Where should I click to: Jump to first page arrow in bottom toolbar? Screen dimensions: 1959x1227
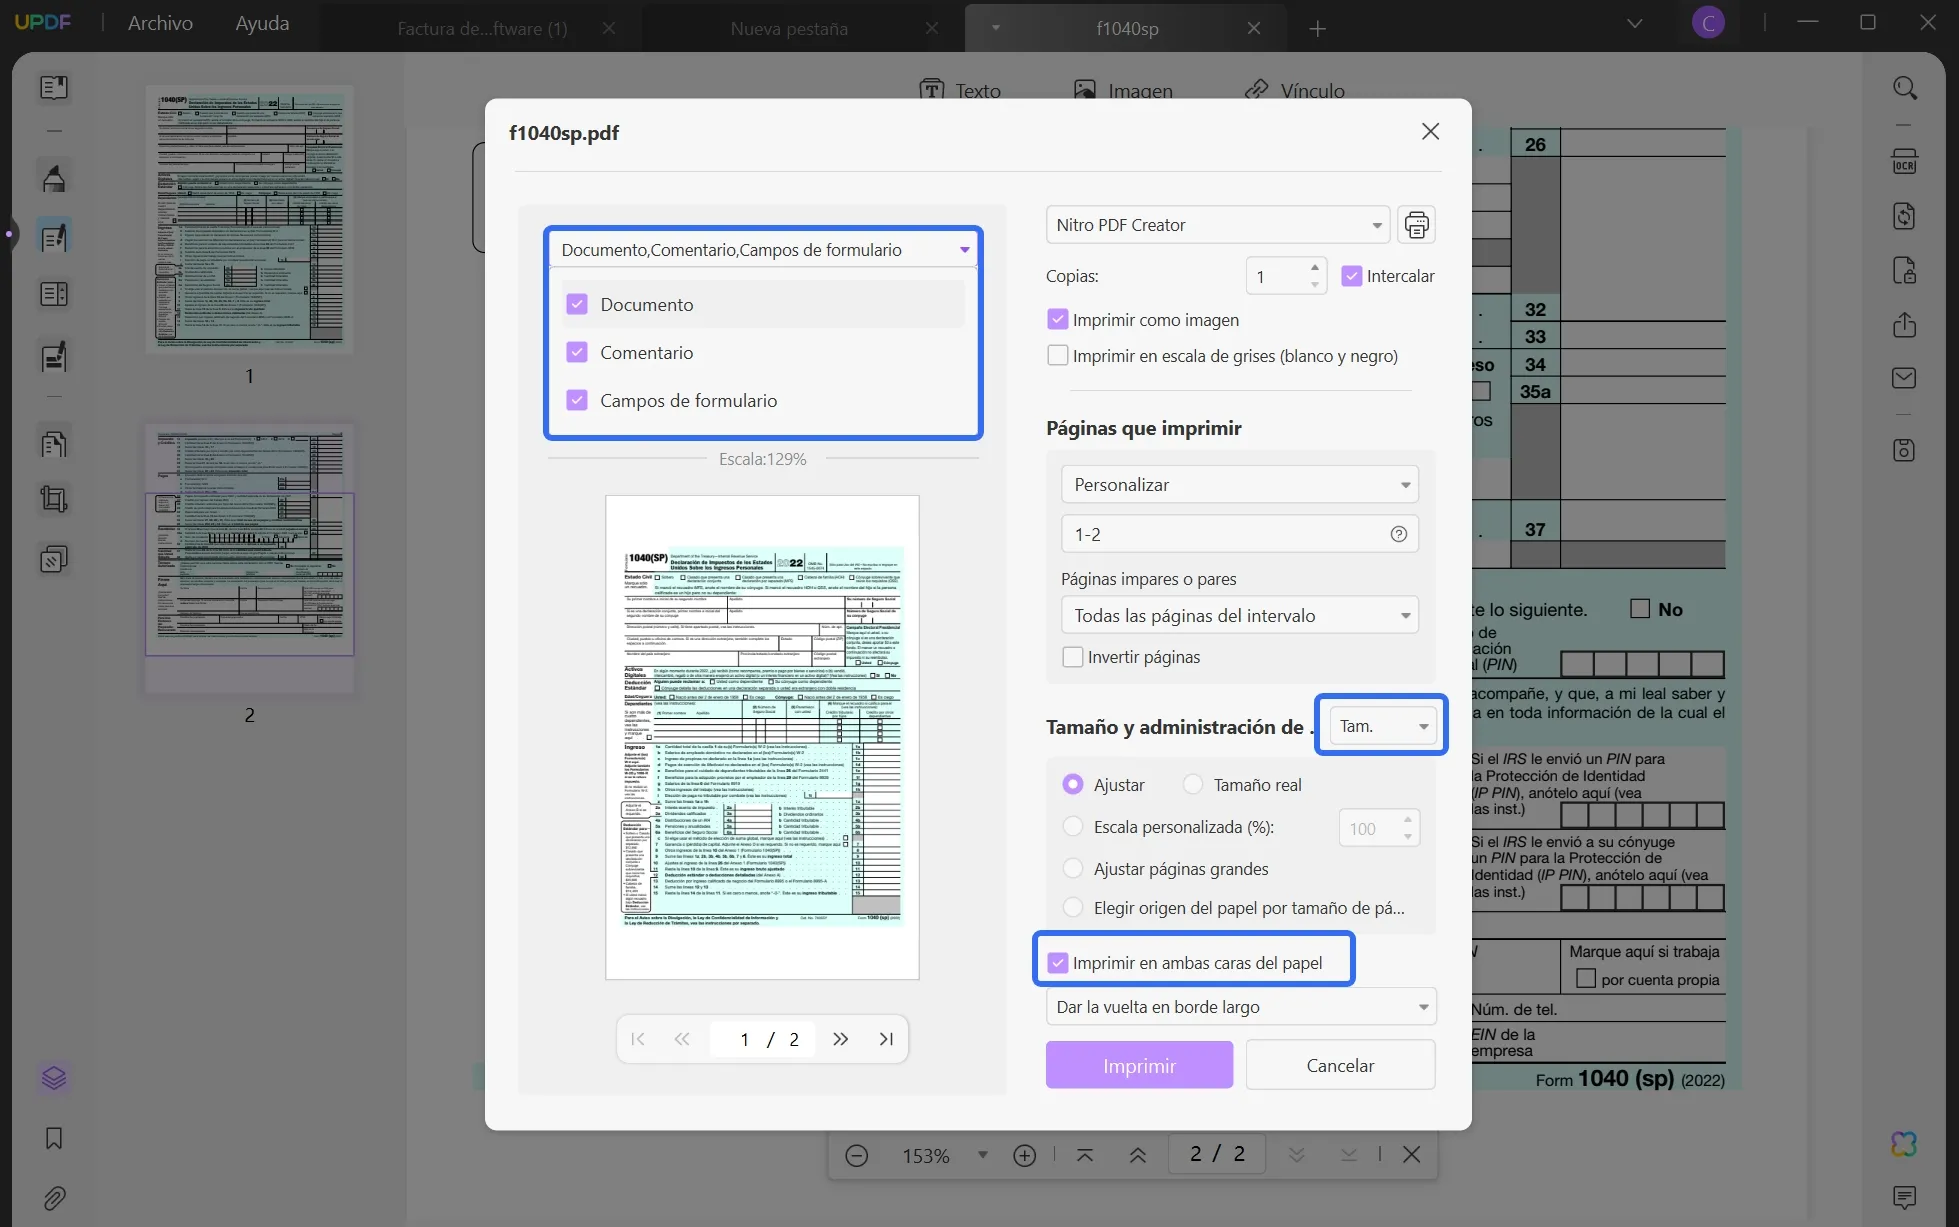(1085, 1156)
